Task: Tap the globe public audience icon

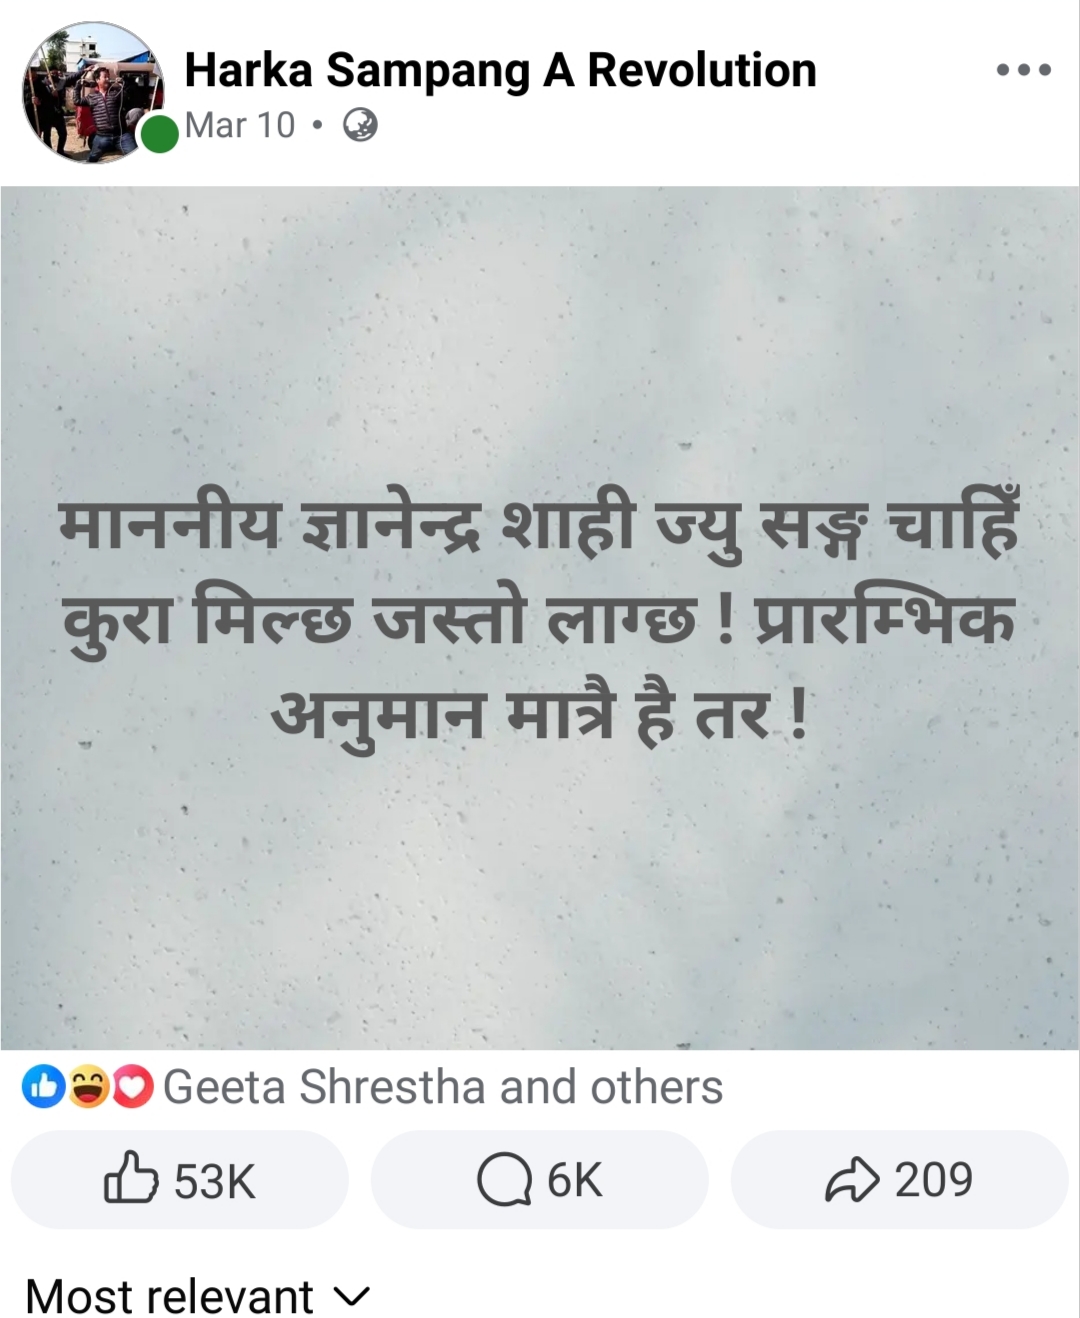Action: pyautogui.click(x=360, y=125)
